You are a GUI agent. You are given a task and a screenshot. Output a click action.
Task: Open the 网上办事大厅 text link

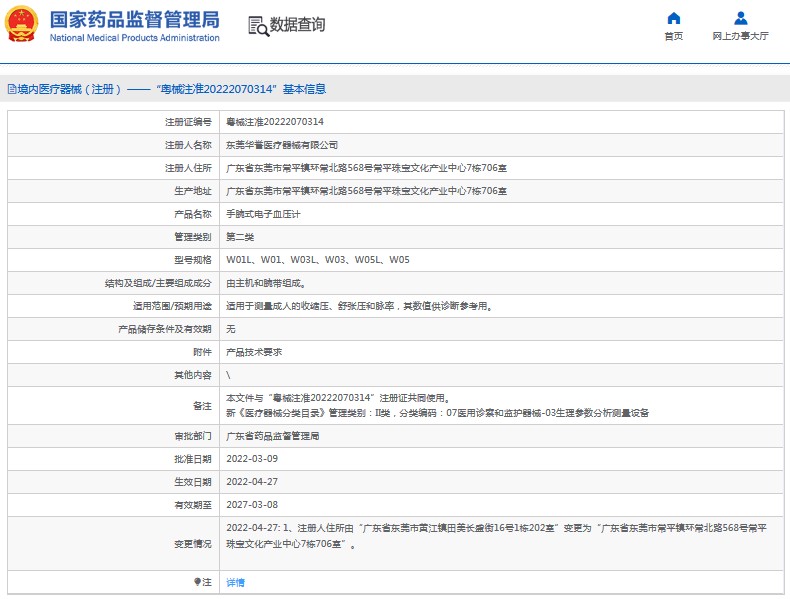(740, 36)
